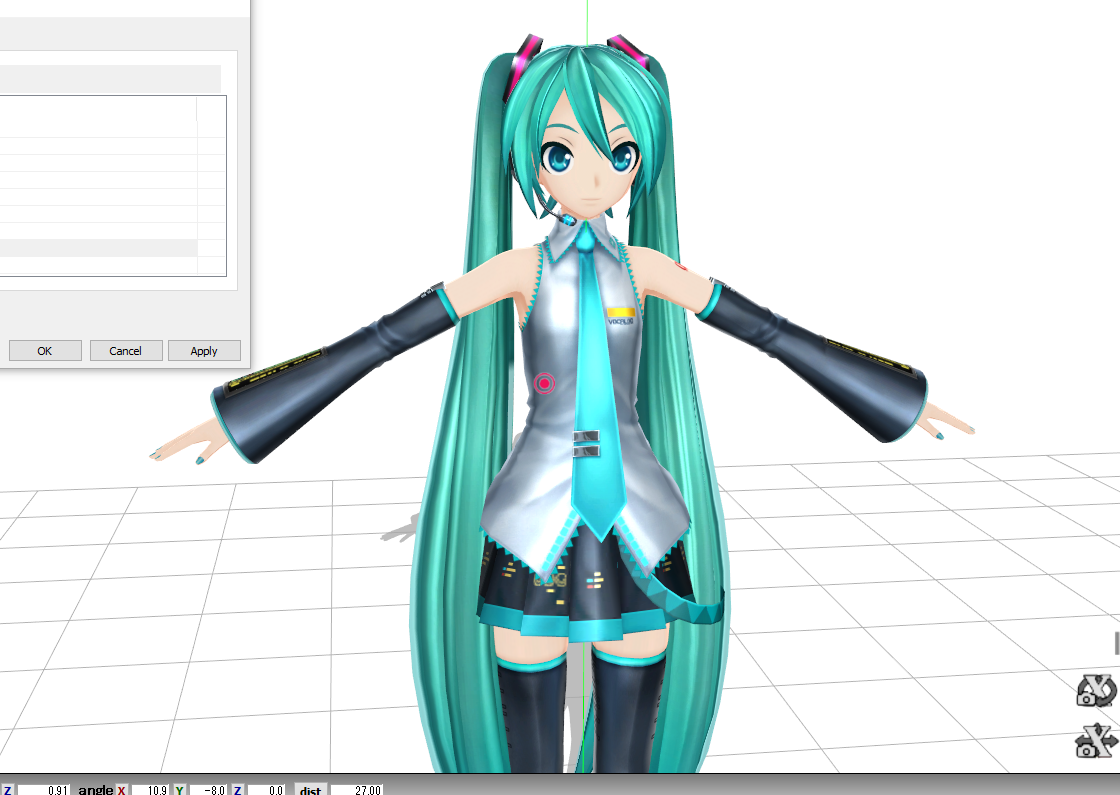Click the dist button in bottom bar
1120x795 pixels.
310,789
